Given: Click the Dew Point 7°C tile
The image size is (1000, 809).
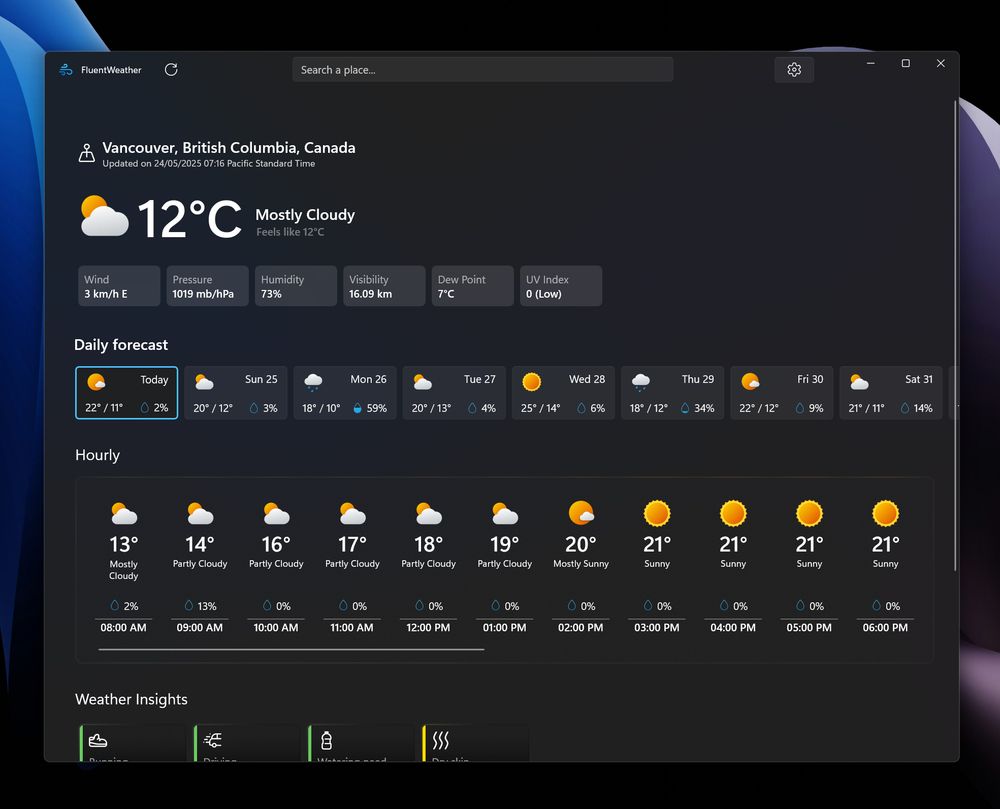Looking at the screenshot, I should click(472, 286).
